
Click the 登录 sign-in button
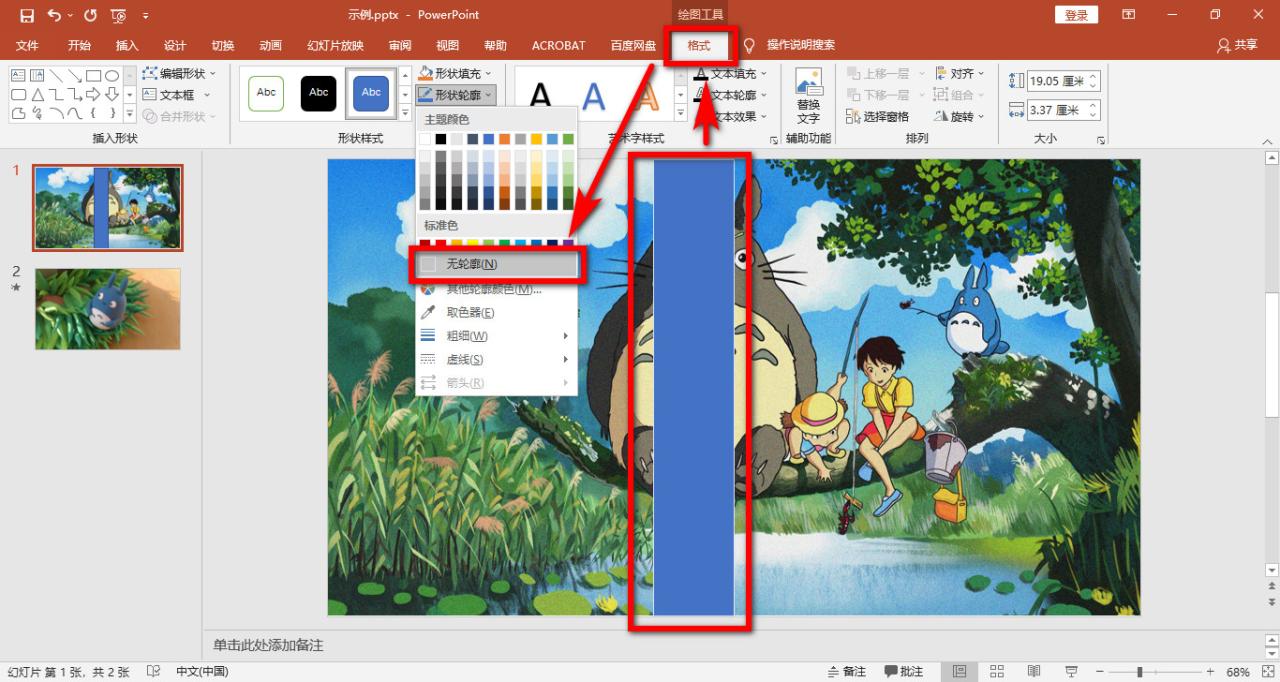tap(1076, 15)
